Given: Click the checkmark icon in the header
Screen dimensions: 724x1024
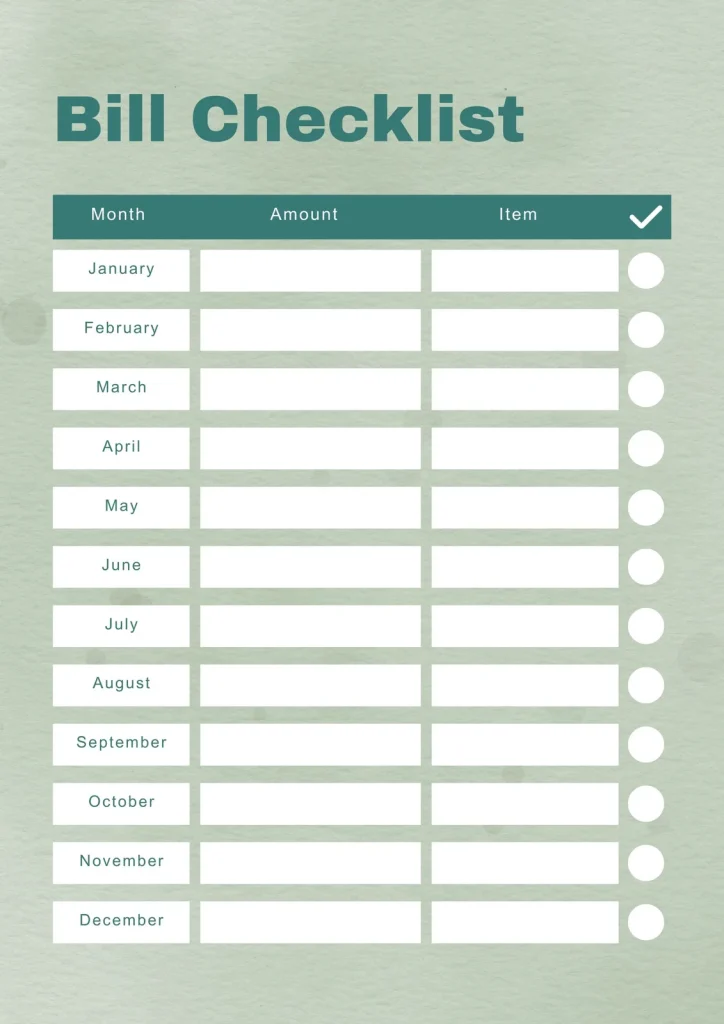Looking at the screenshot, I should coord(646,217).
